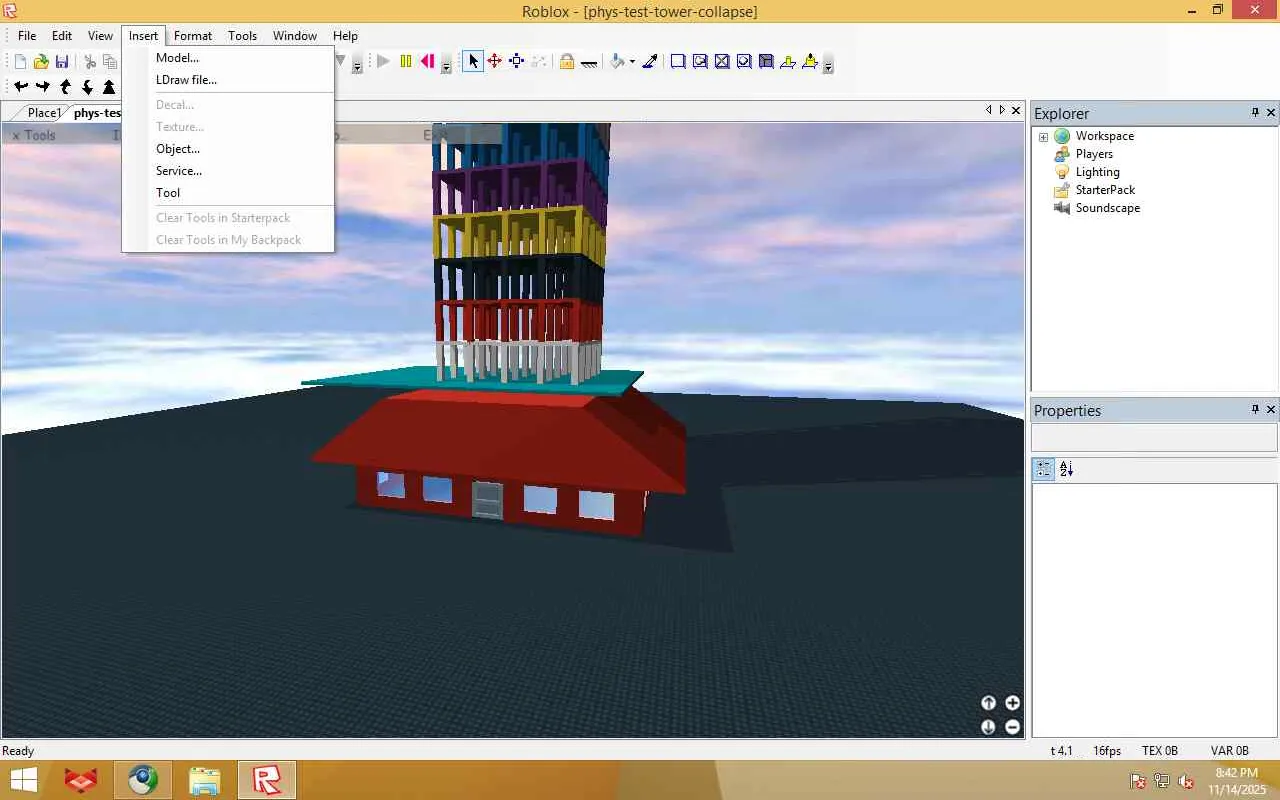Viewport: 1280px width, 800px height.
Task: Click the Copy toolbar icon
Action: coord(110,62)
